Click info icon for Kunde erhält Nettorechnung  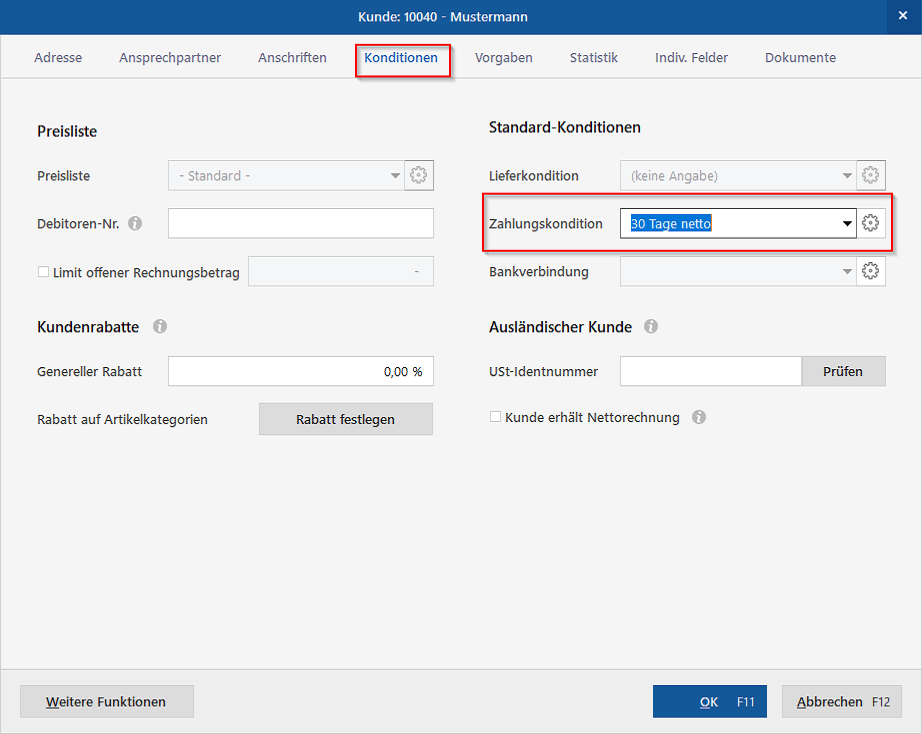[x=699, y=417]
